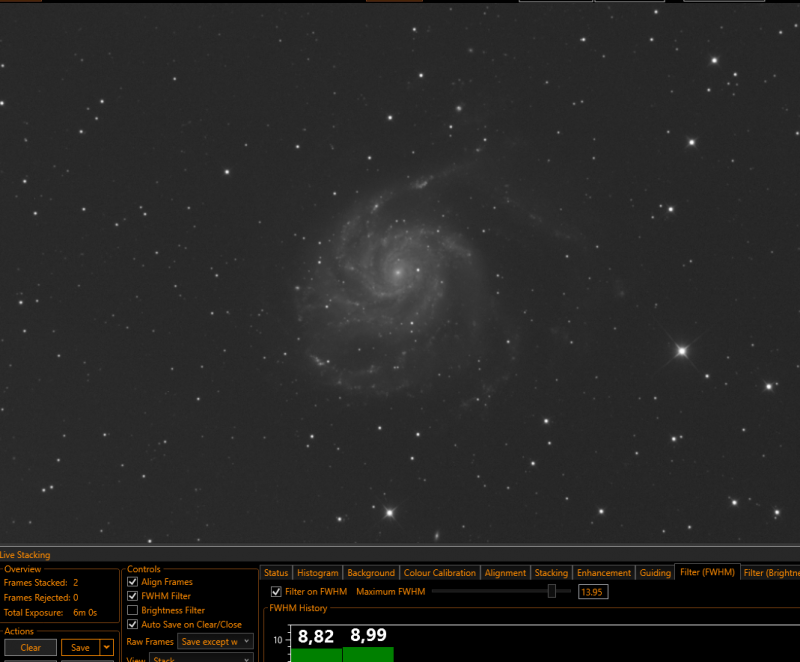
Task: Click the Maximum FWHM value field
Action: coord(593,592)
